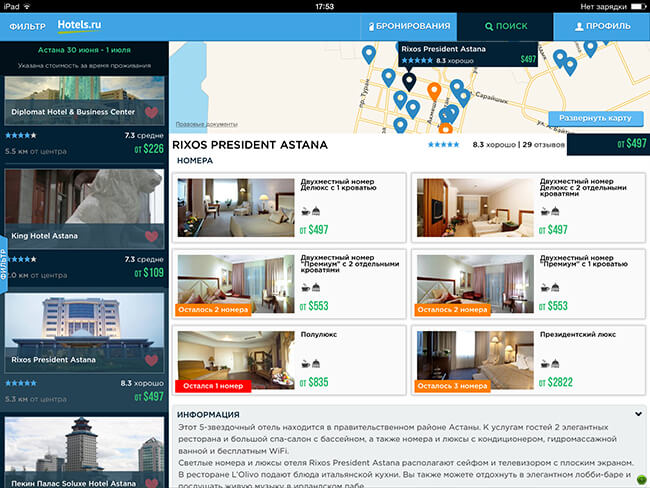650x488 pixels.
Task: Click the НОМЕРА section heading
Action: 195,161
